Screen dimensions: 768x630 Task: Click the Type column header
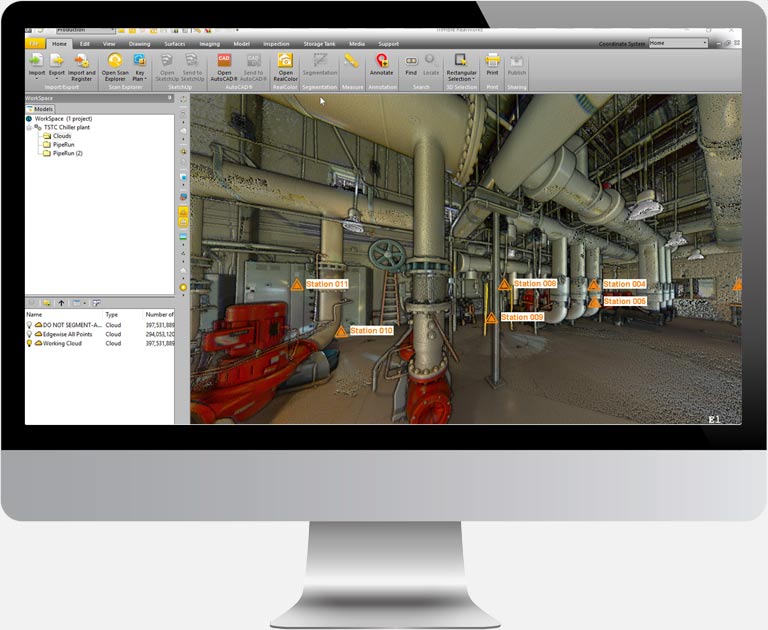[112, 314]
